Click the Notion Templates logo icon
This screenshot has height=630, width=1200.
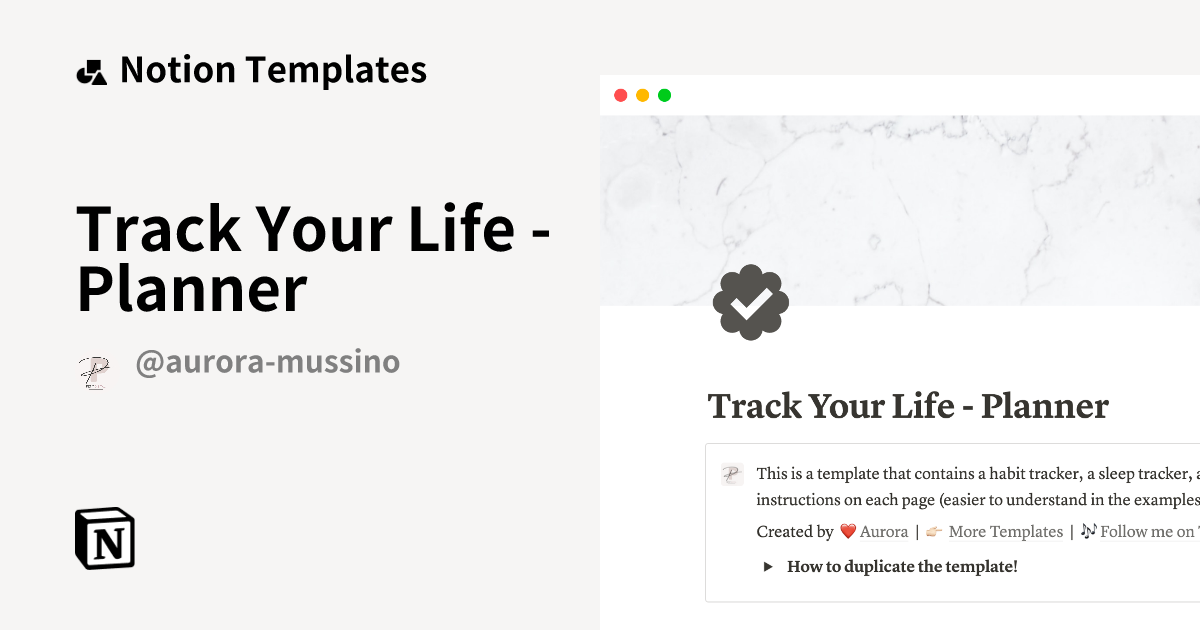pos(92,69)
